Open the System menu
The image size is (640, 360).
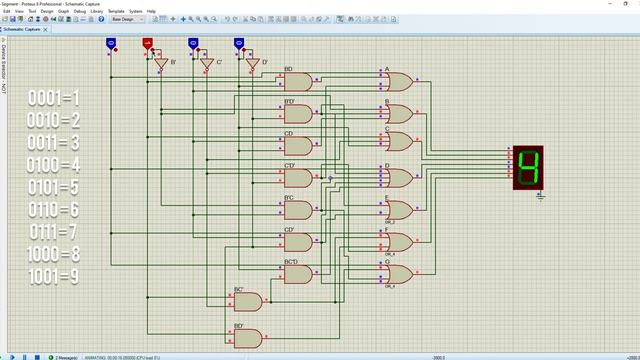click(x=136, y=11)
